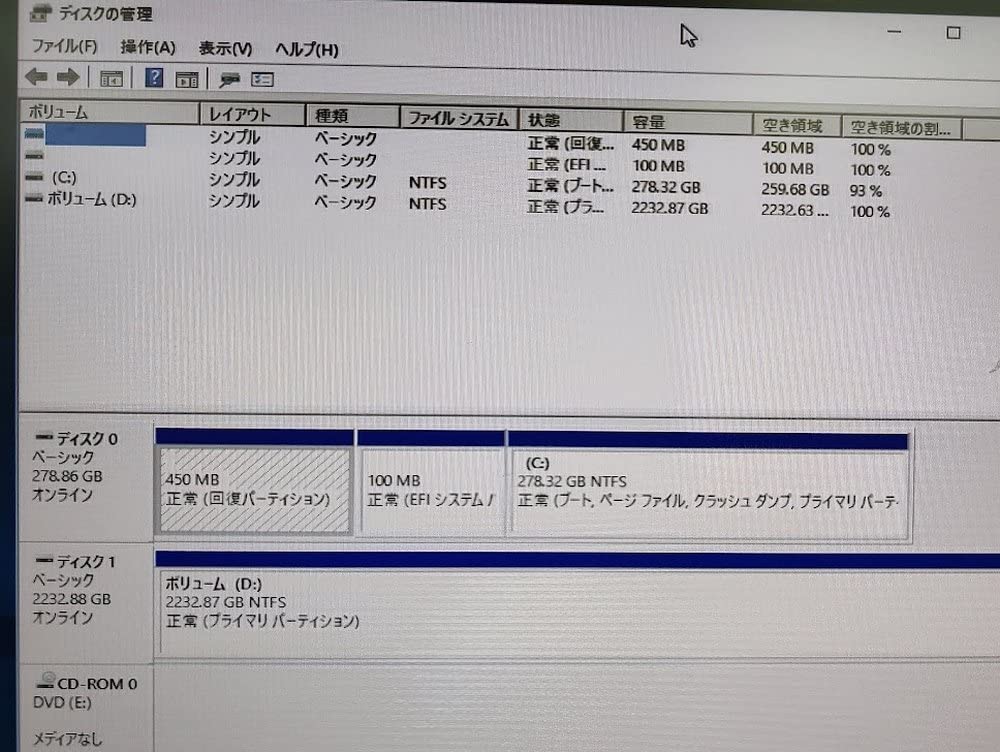Screen dimensions: 1000x752
Task: Click the properties list toolbar icon
Action: point(262,80)
